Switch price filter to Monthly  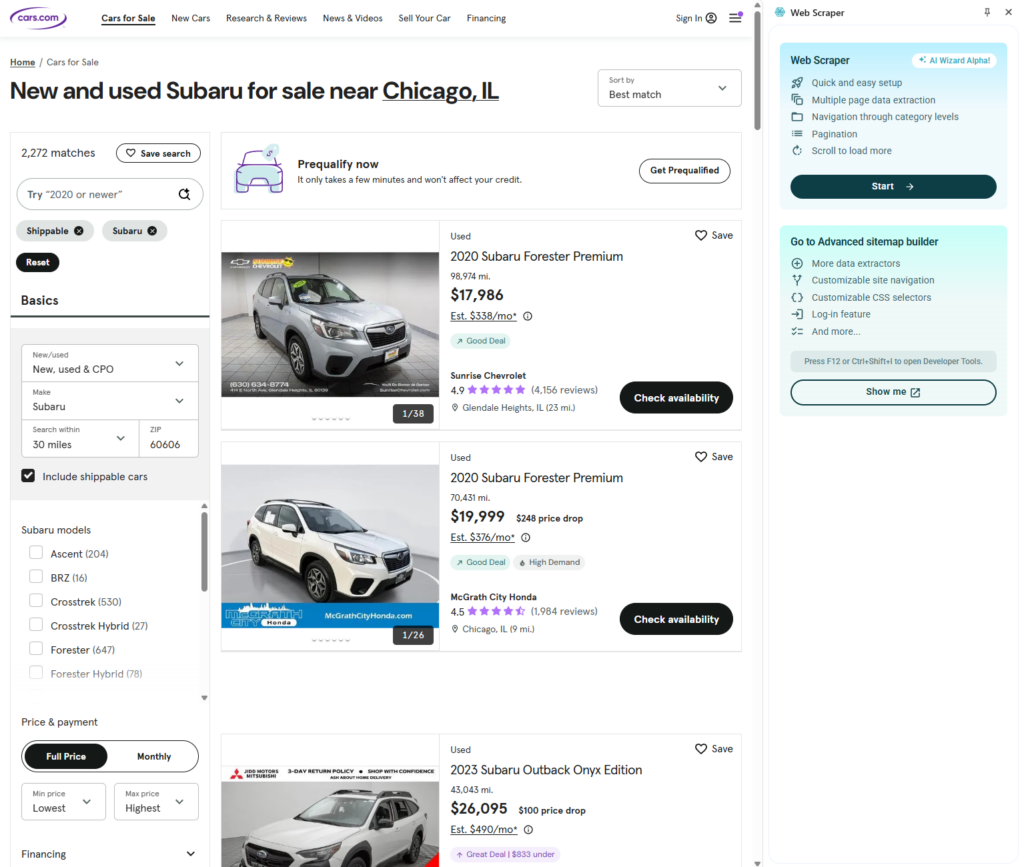click(x=154, y=756)
